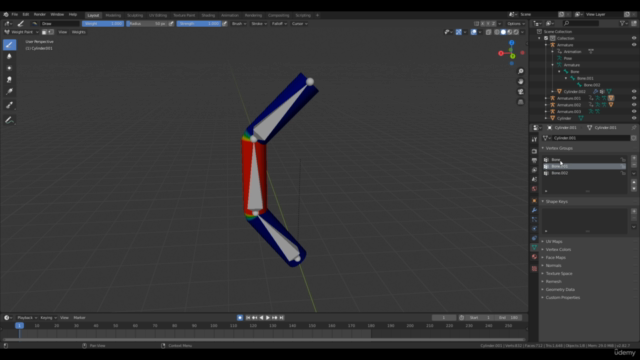The width and height of the screenshot is (640, 360).
Task: Expand Armature.001 in the outliner
Action: (546, 98)
